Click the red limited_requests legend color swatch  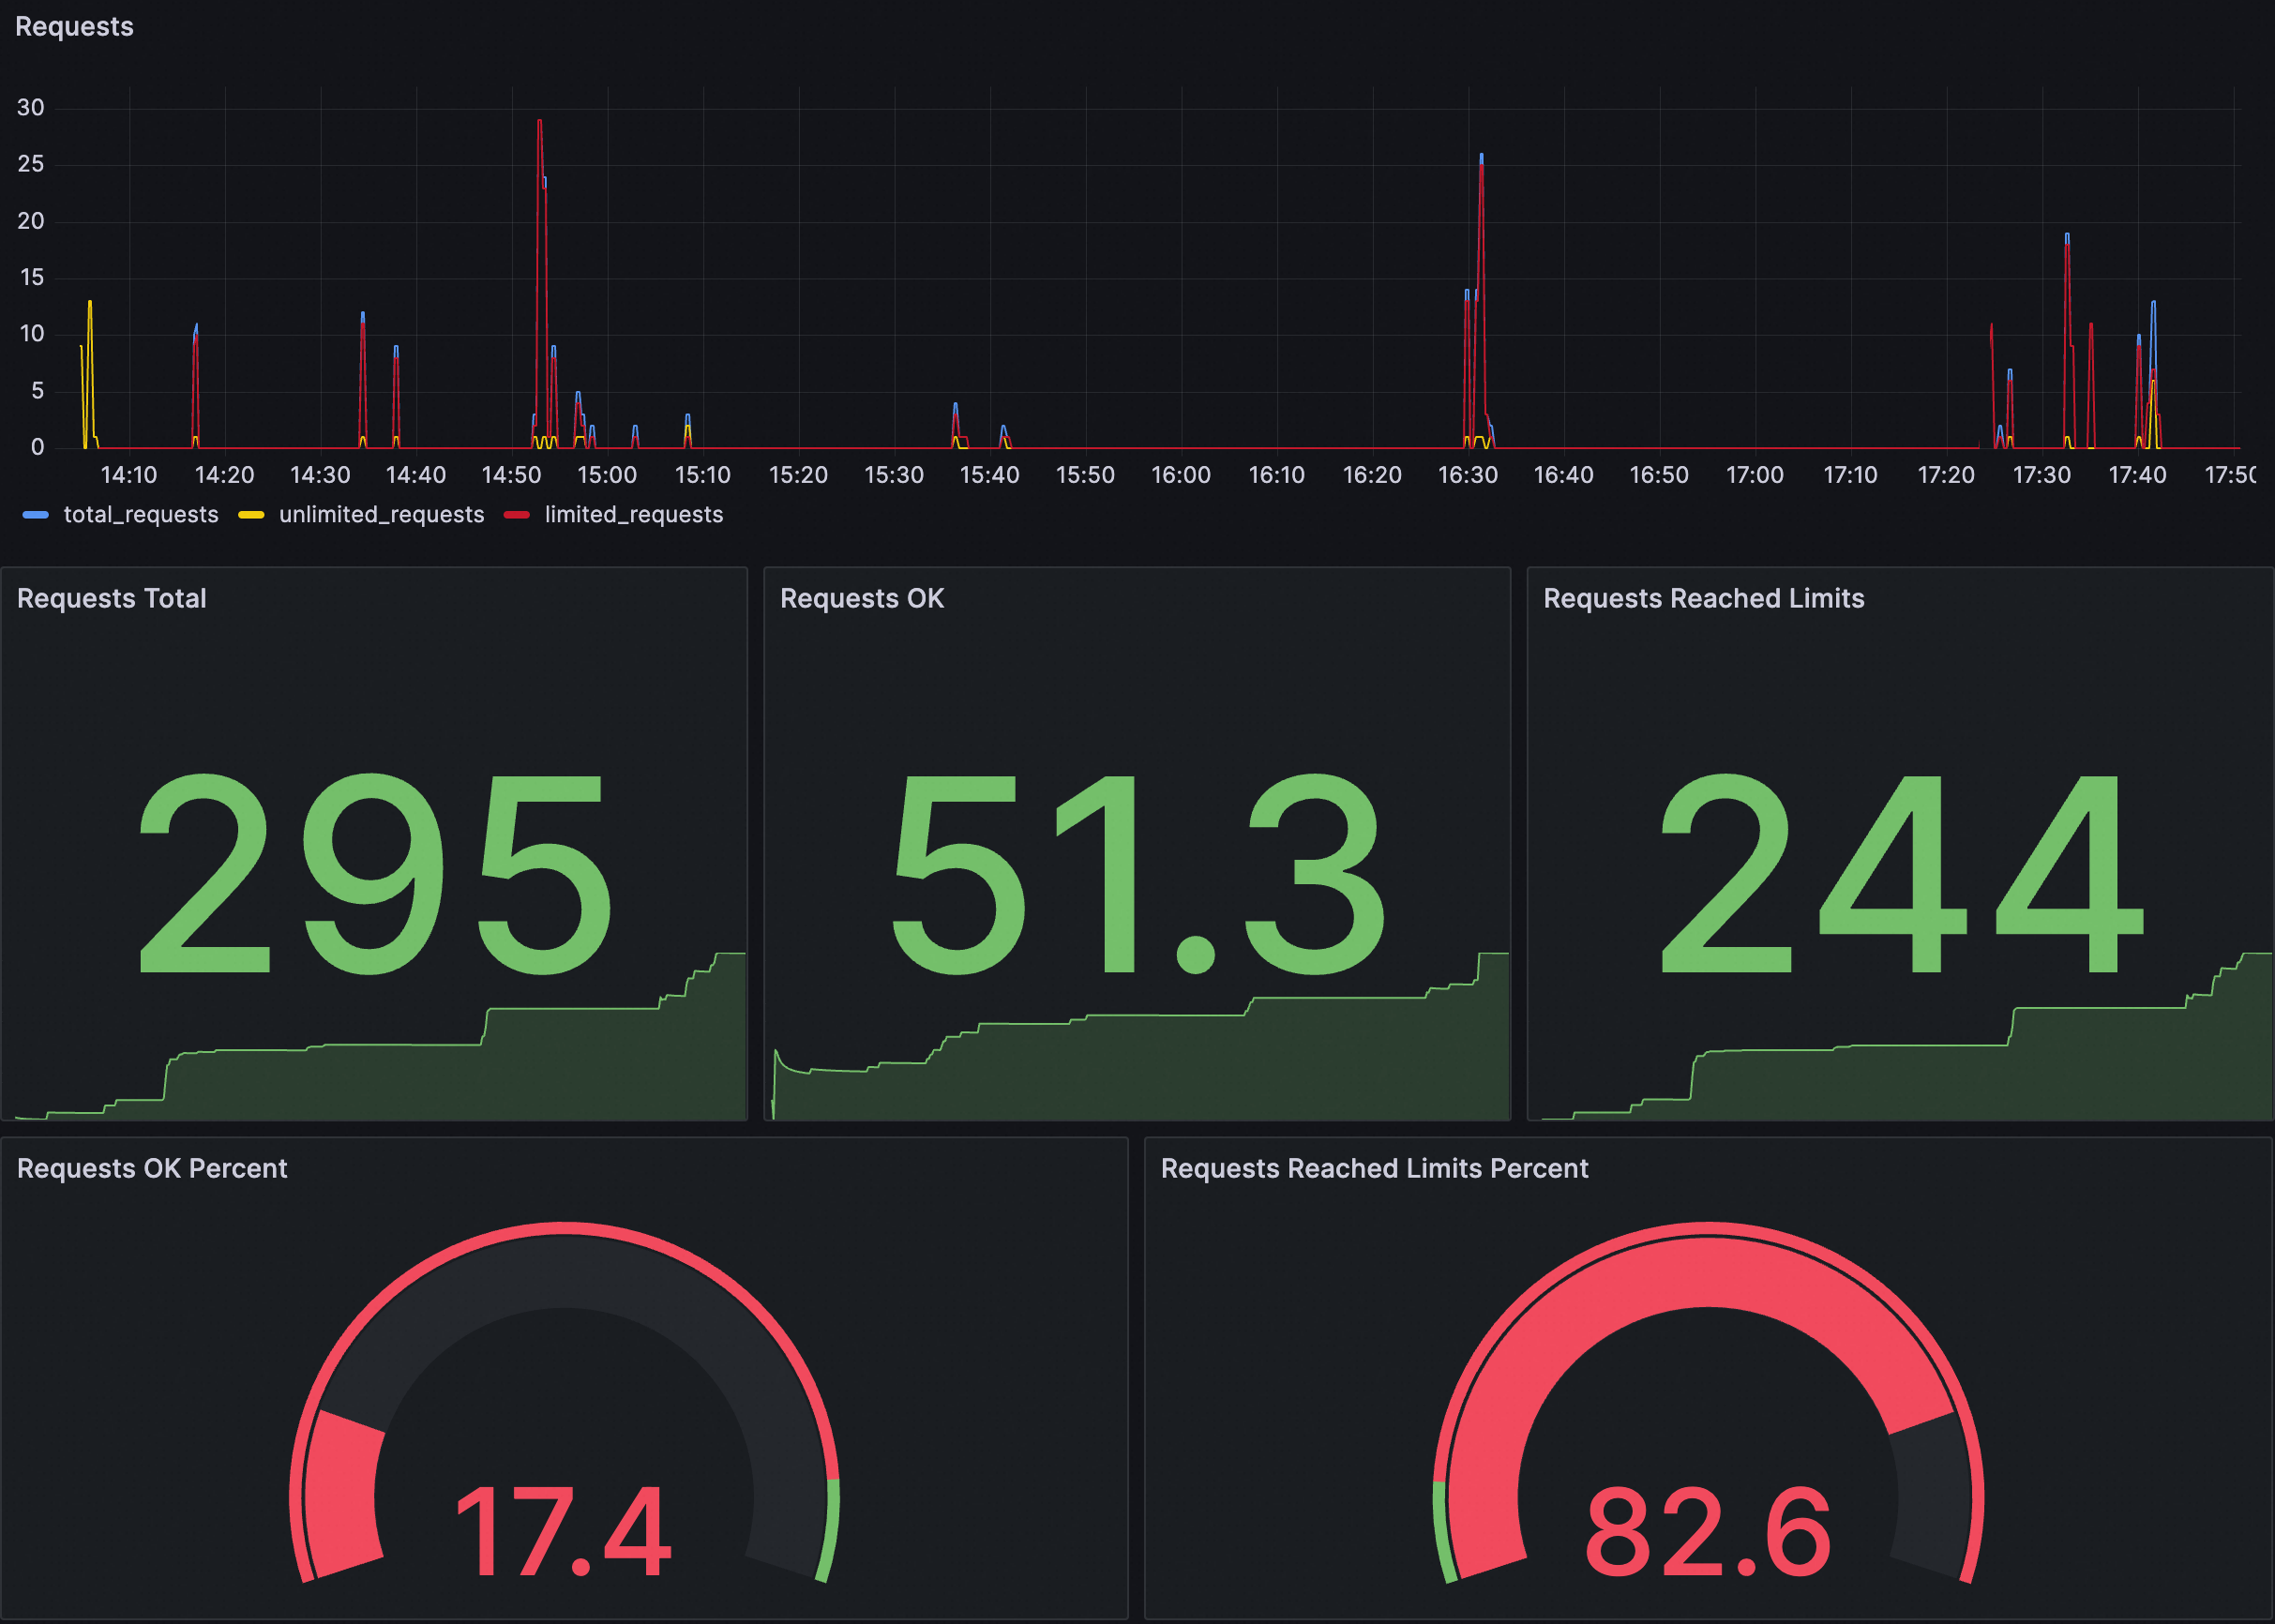[x=516, y=515]
